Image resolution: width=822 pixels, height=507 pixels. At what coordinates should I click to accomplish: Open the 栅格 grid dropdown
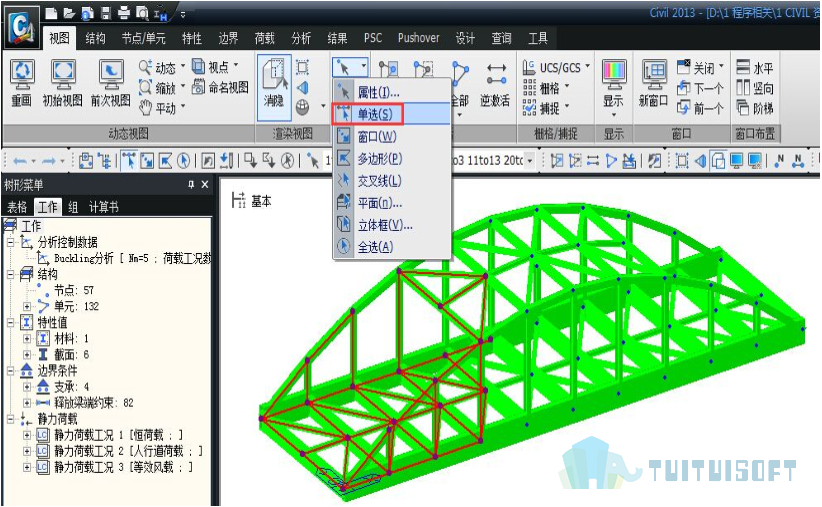567,87
